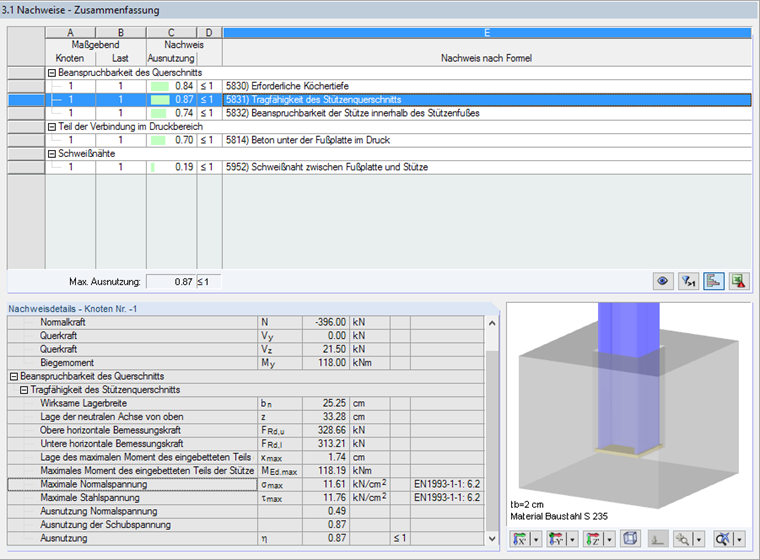
Task: Click small utilization bar 0.19
Action: click(153, 167)
